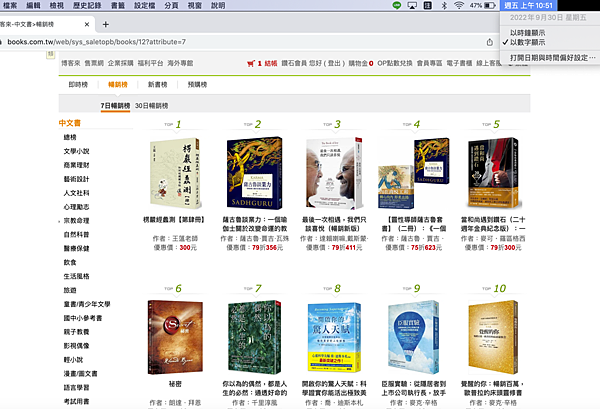Open a new browser tab with plus button

pyautogui.click(x=106, y=24)
